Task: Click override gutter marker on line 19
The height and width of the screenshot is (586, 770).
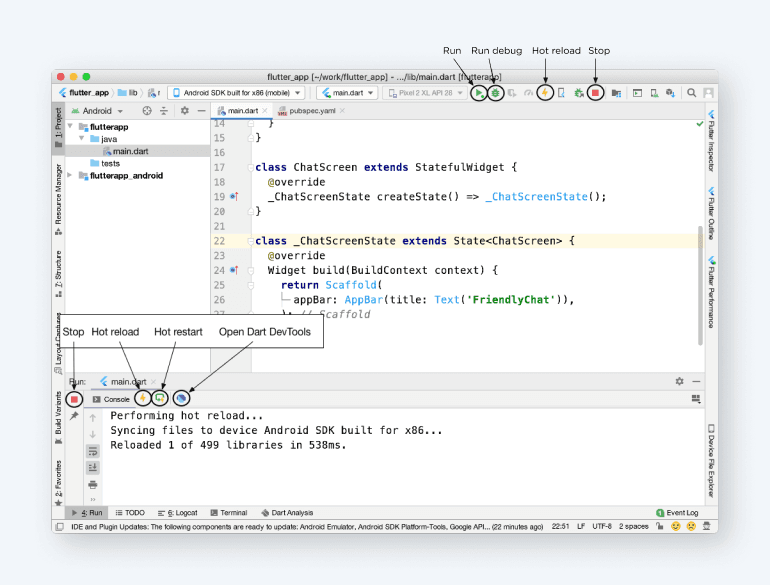Action: (234, 196)
